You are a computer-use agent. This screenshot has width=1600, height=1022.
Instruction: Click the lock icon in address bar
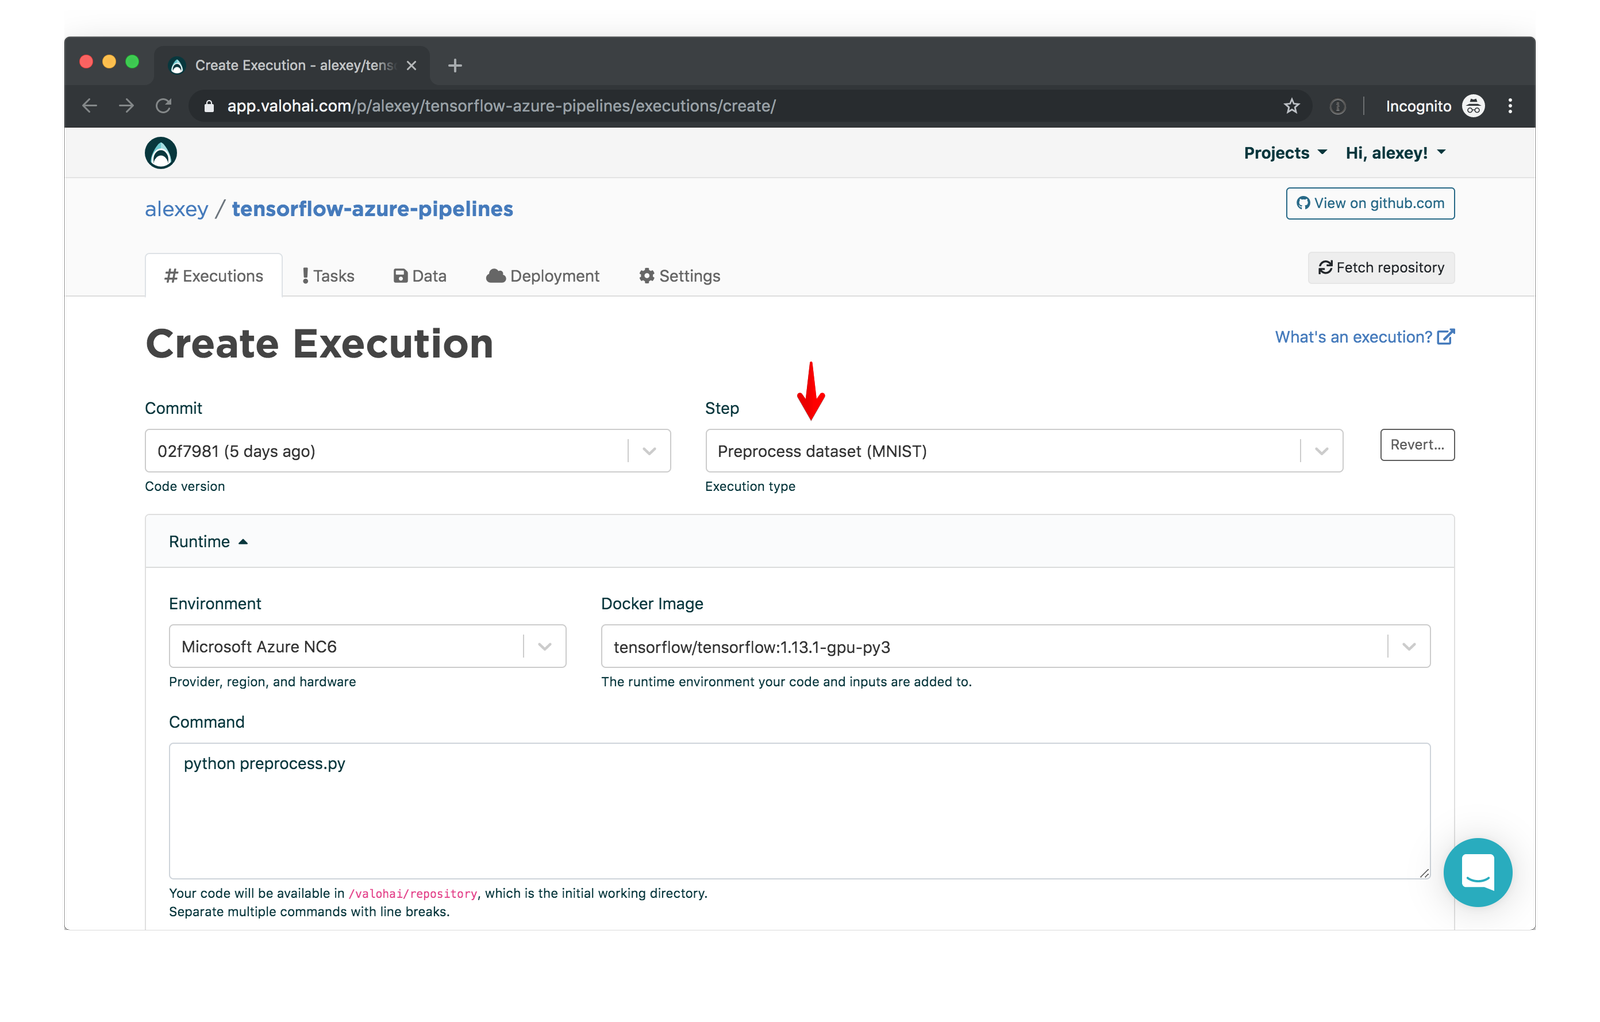click(x=209, y=106)
